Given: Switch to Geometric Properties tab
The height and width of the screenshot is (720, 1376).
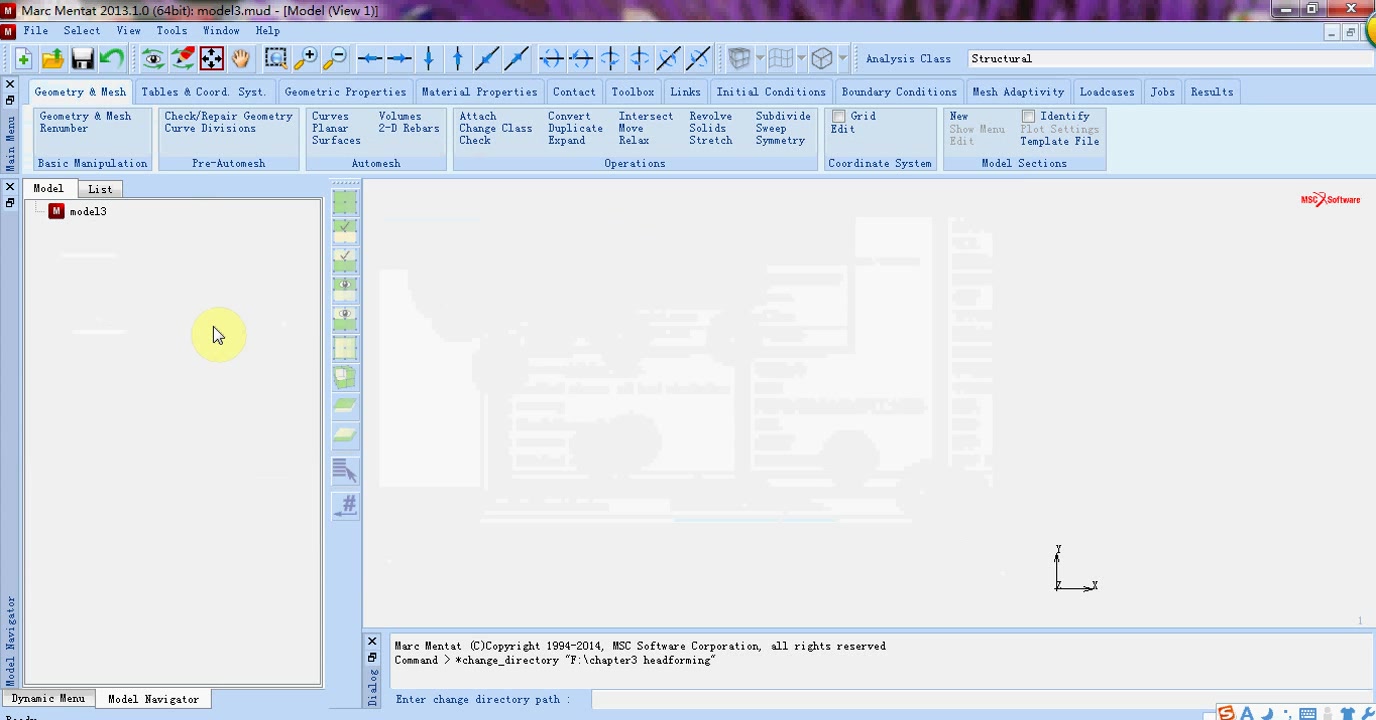Looking at the screenshot, I should (345, 92).
